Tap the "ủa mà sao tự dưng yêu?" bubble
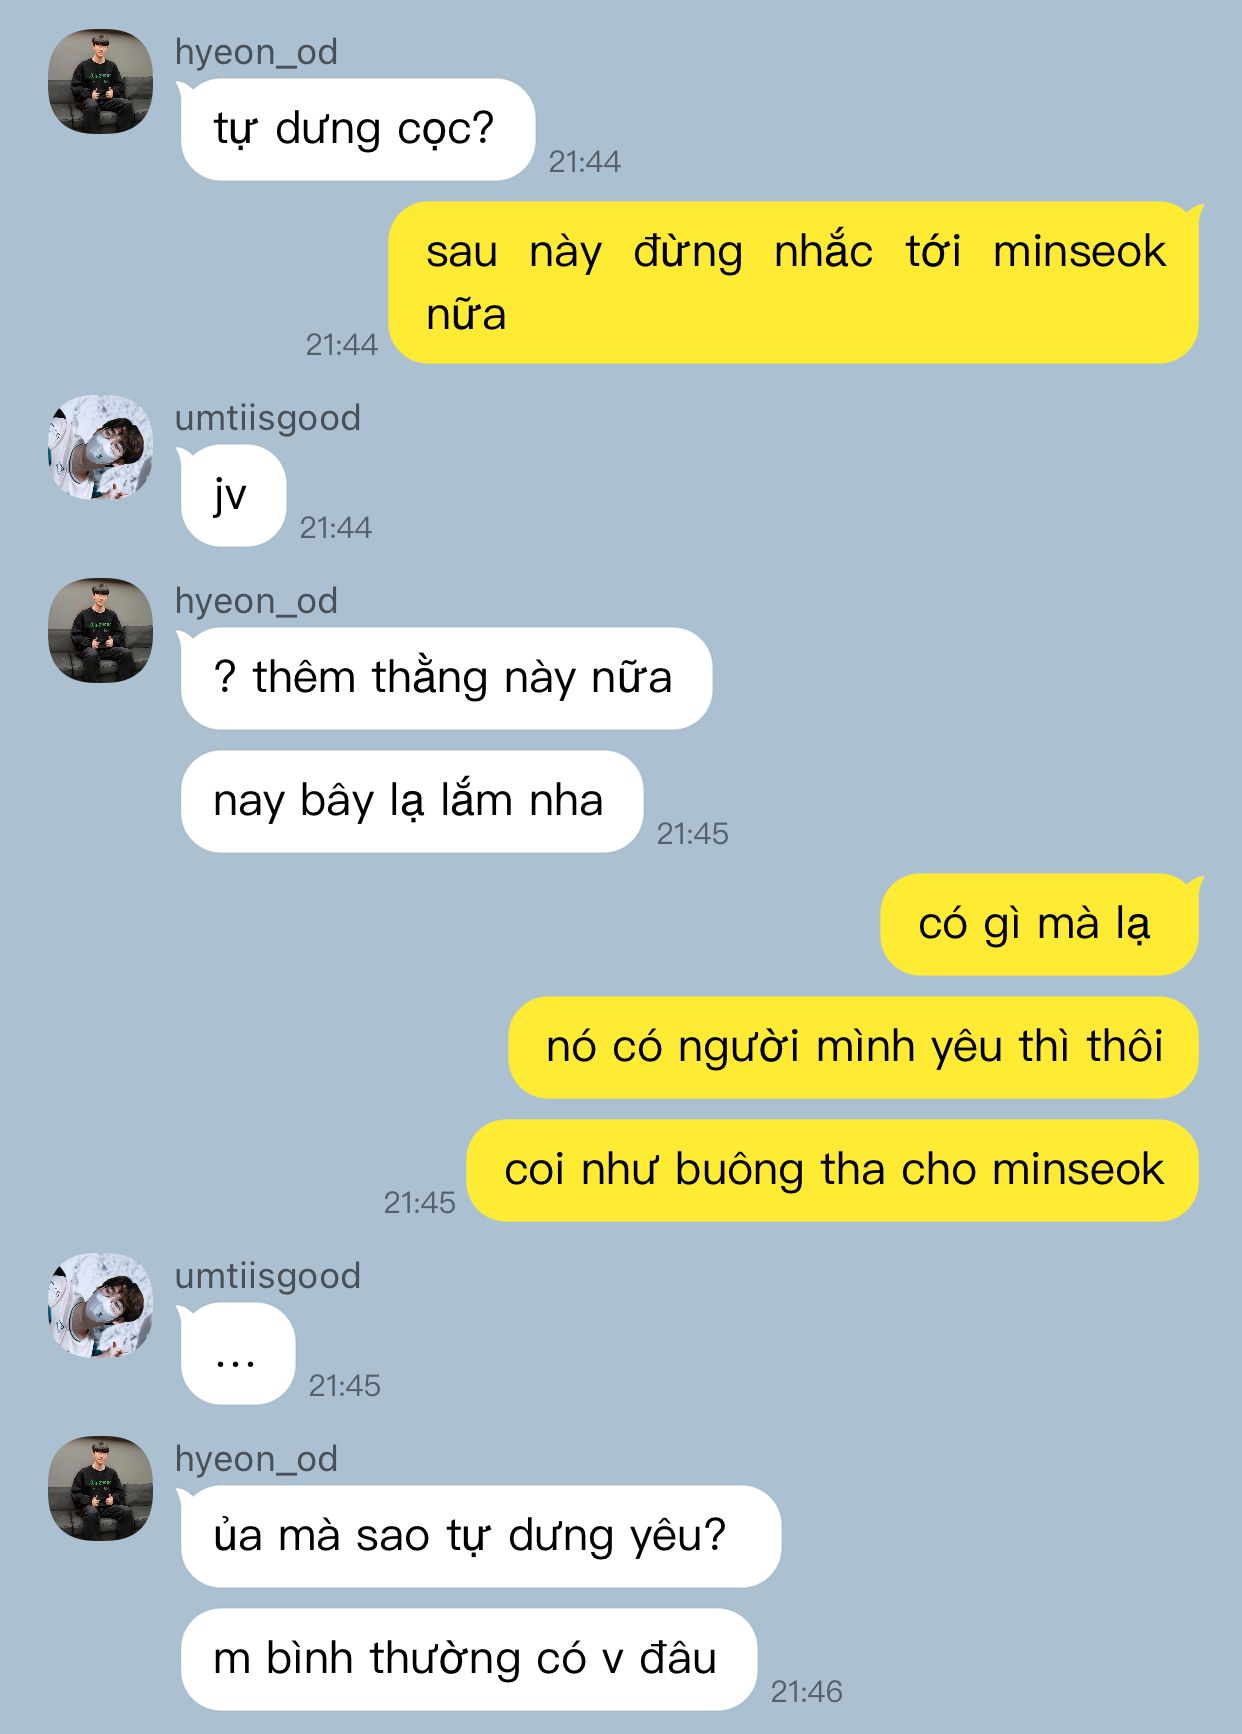This screenshot has width=1242, height=1734. (x=479, y=1536)
